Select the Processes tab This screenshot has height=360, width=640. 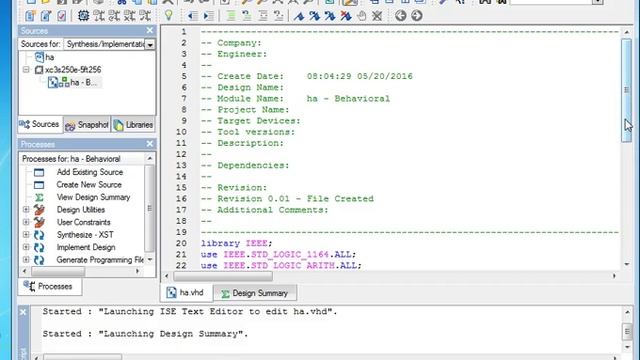point(49,287)
